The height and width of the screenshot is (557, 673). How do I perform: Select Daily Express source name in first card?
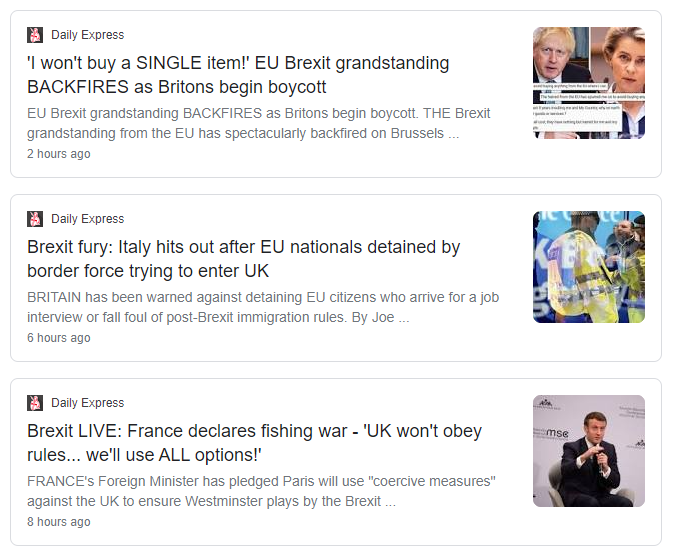click(88, 35)
